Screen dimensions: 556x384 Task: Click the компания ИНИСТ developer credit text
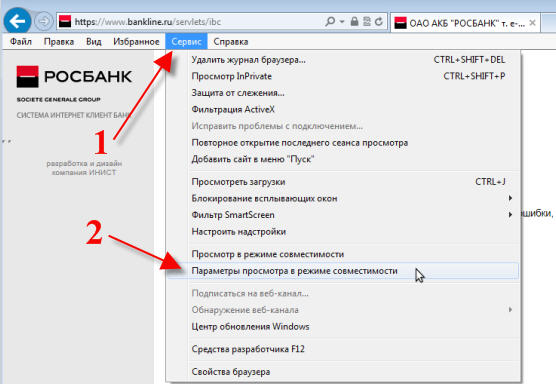pyautogui.click(x=84, y=173)
